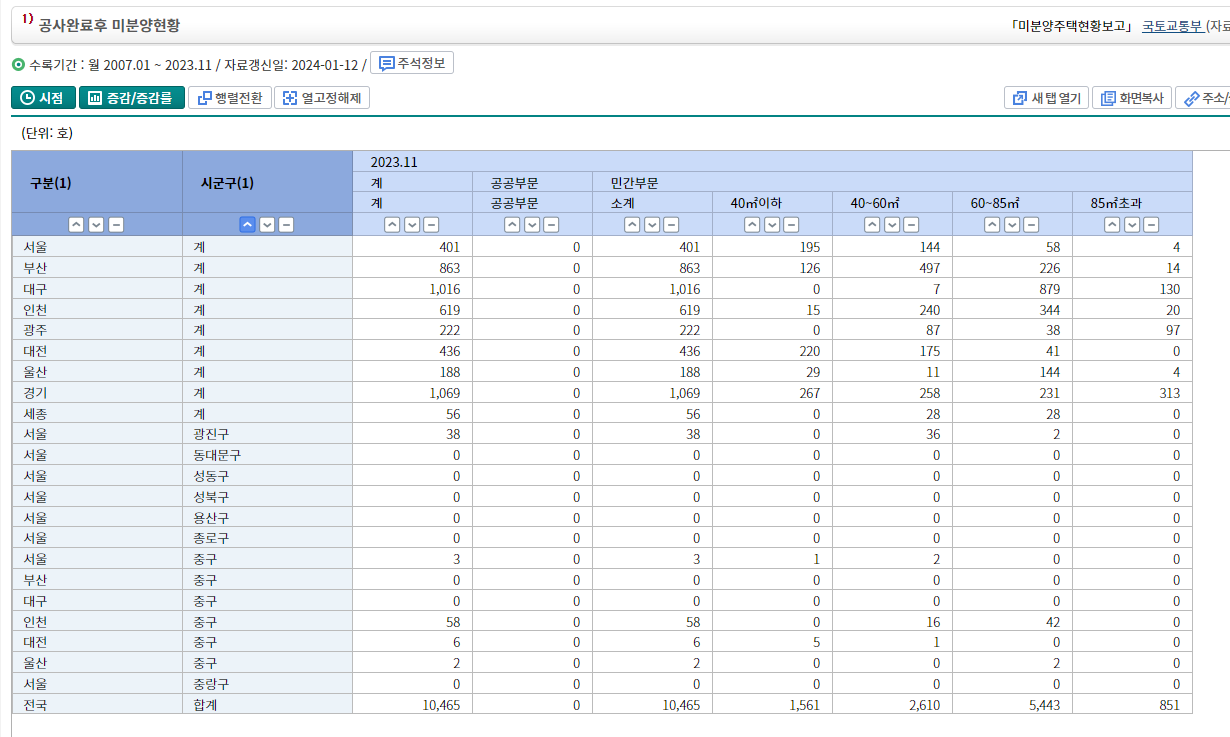Open the 국토교통부 source link
Screen dimensions: 1230x737
click(x=1172, y=27)
